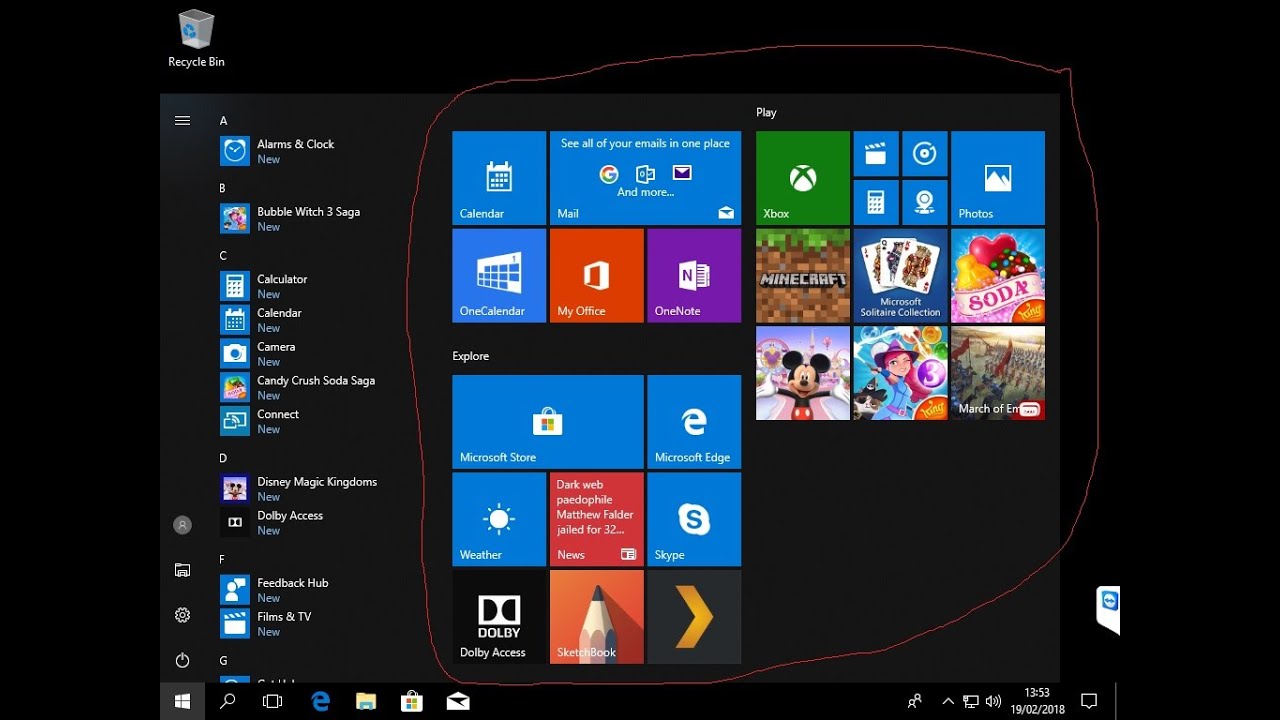Open the Calendar tile

[499, 178]
